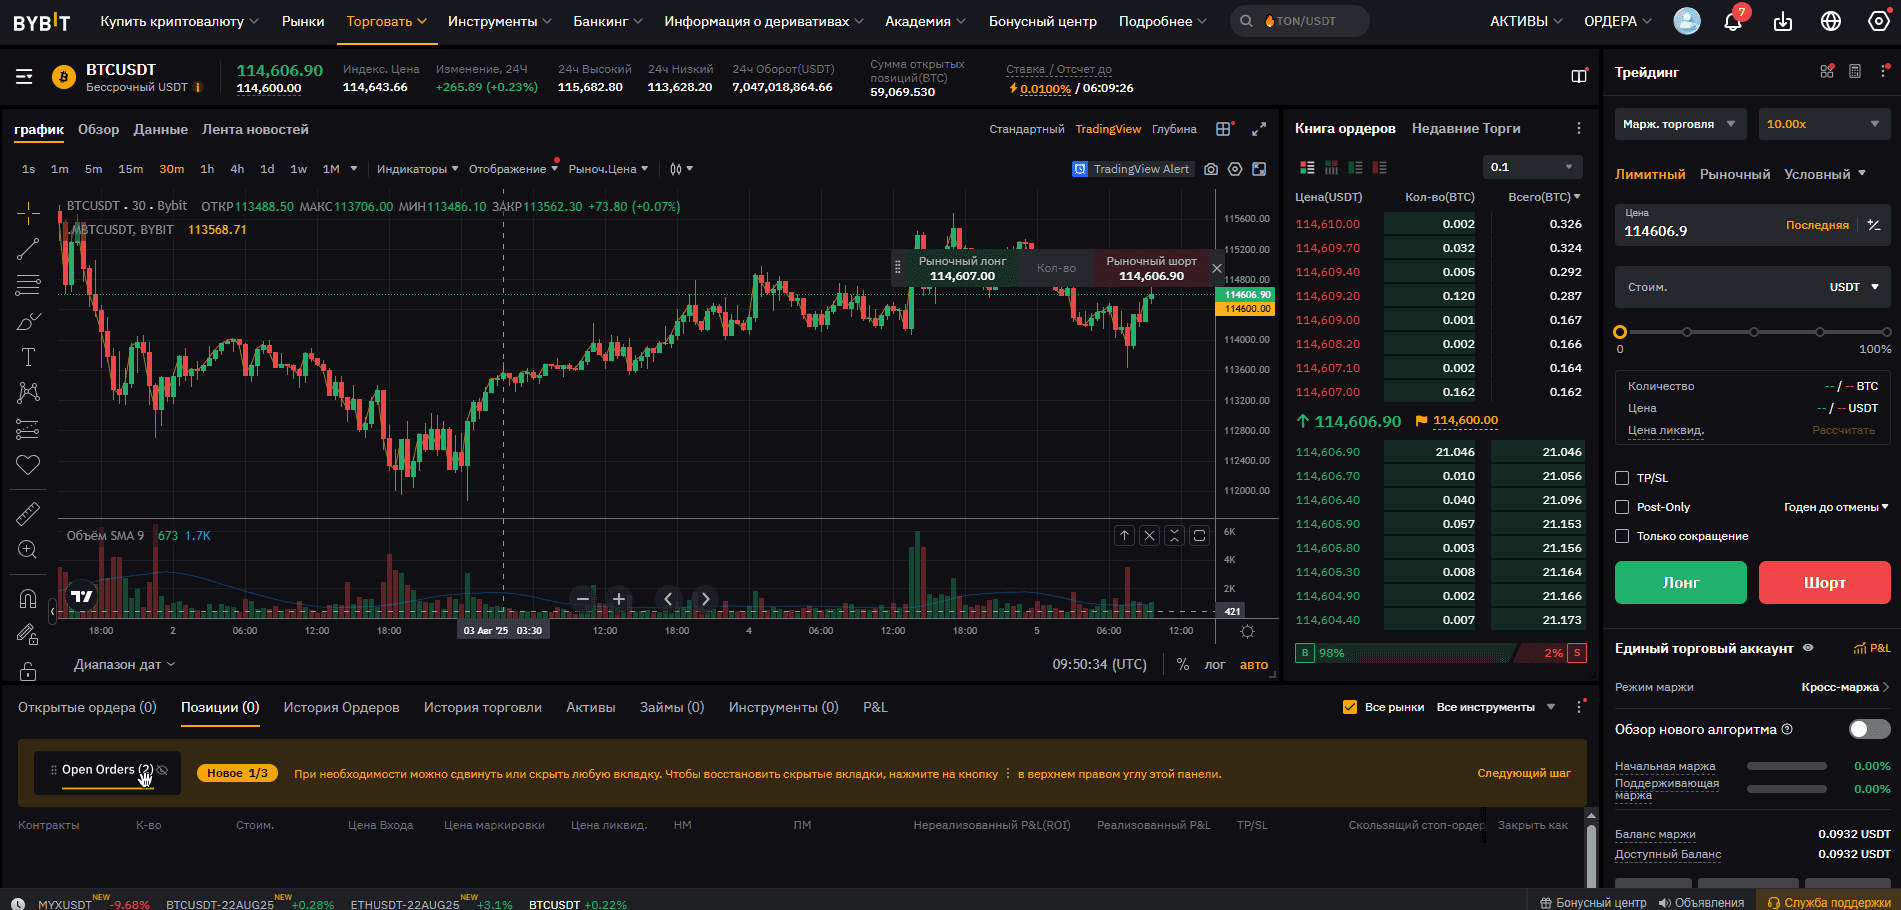Show both bids and asks order book view
This screenshot has width=1901, height=910.
point(1307,167)
